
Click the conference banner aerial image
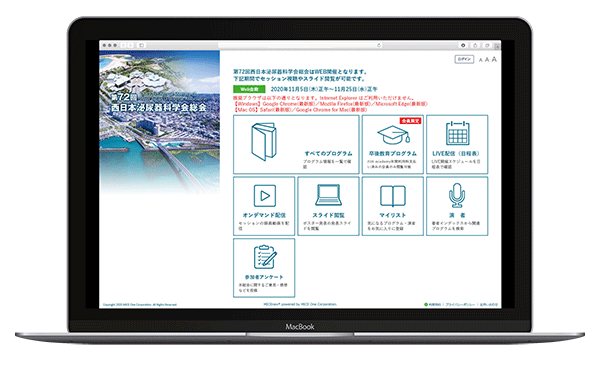point(160,123)
